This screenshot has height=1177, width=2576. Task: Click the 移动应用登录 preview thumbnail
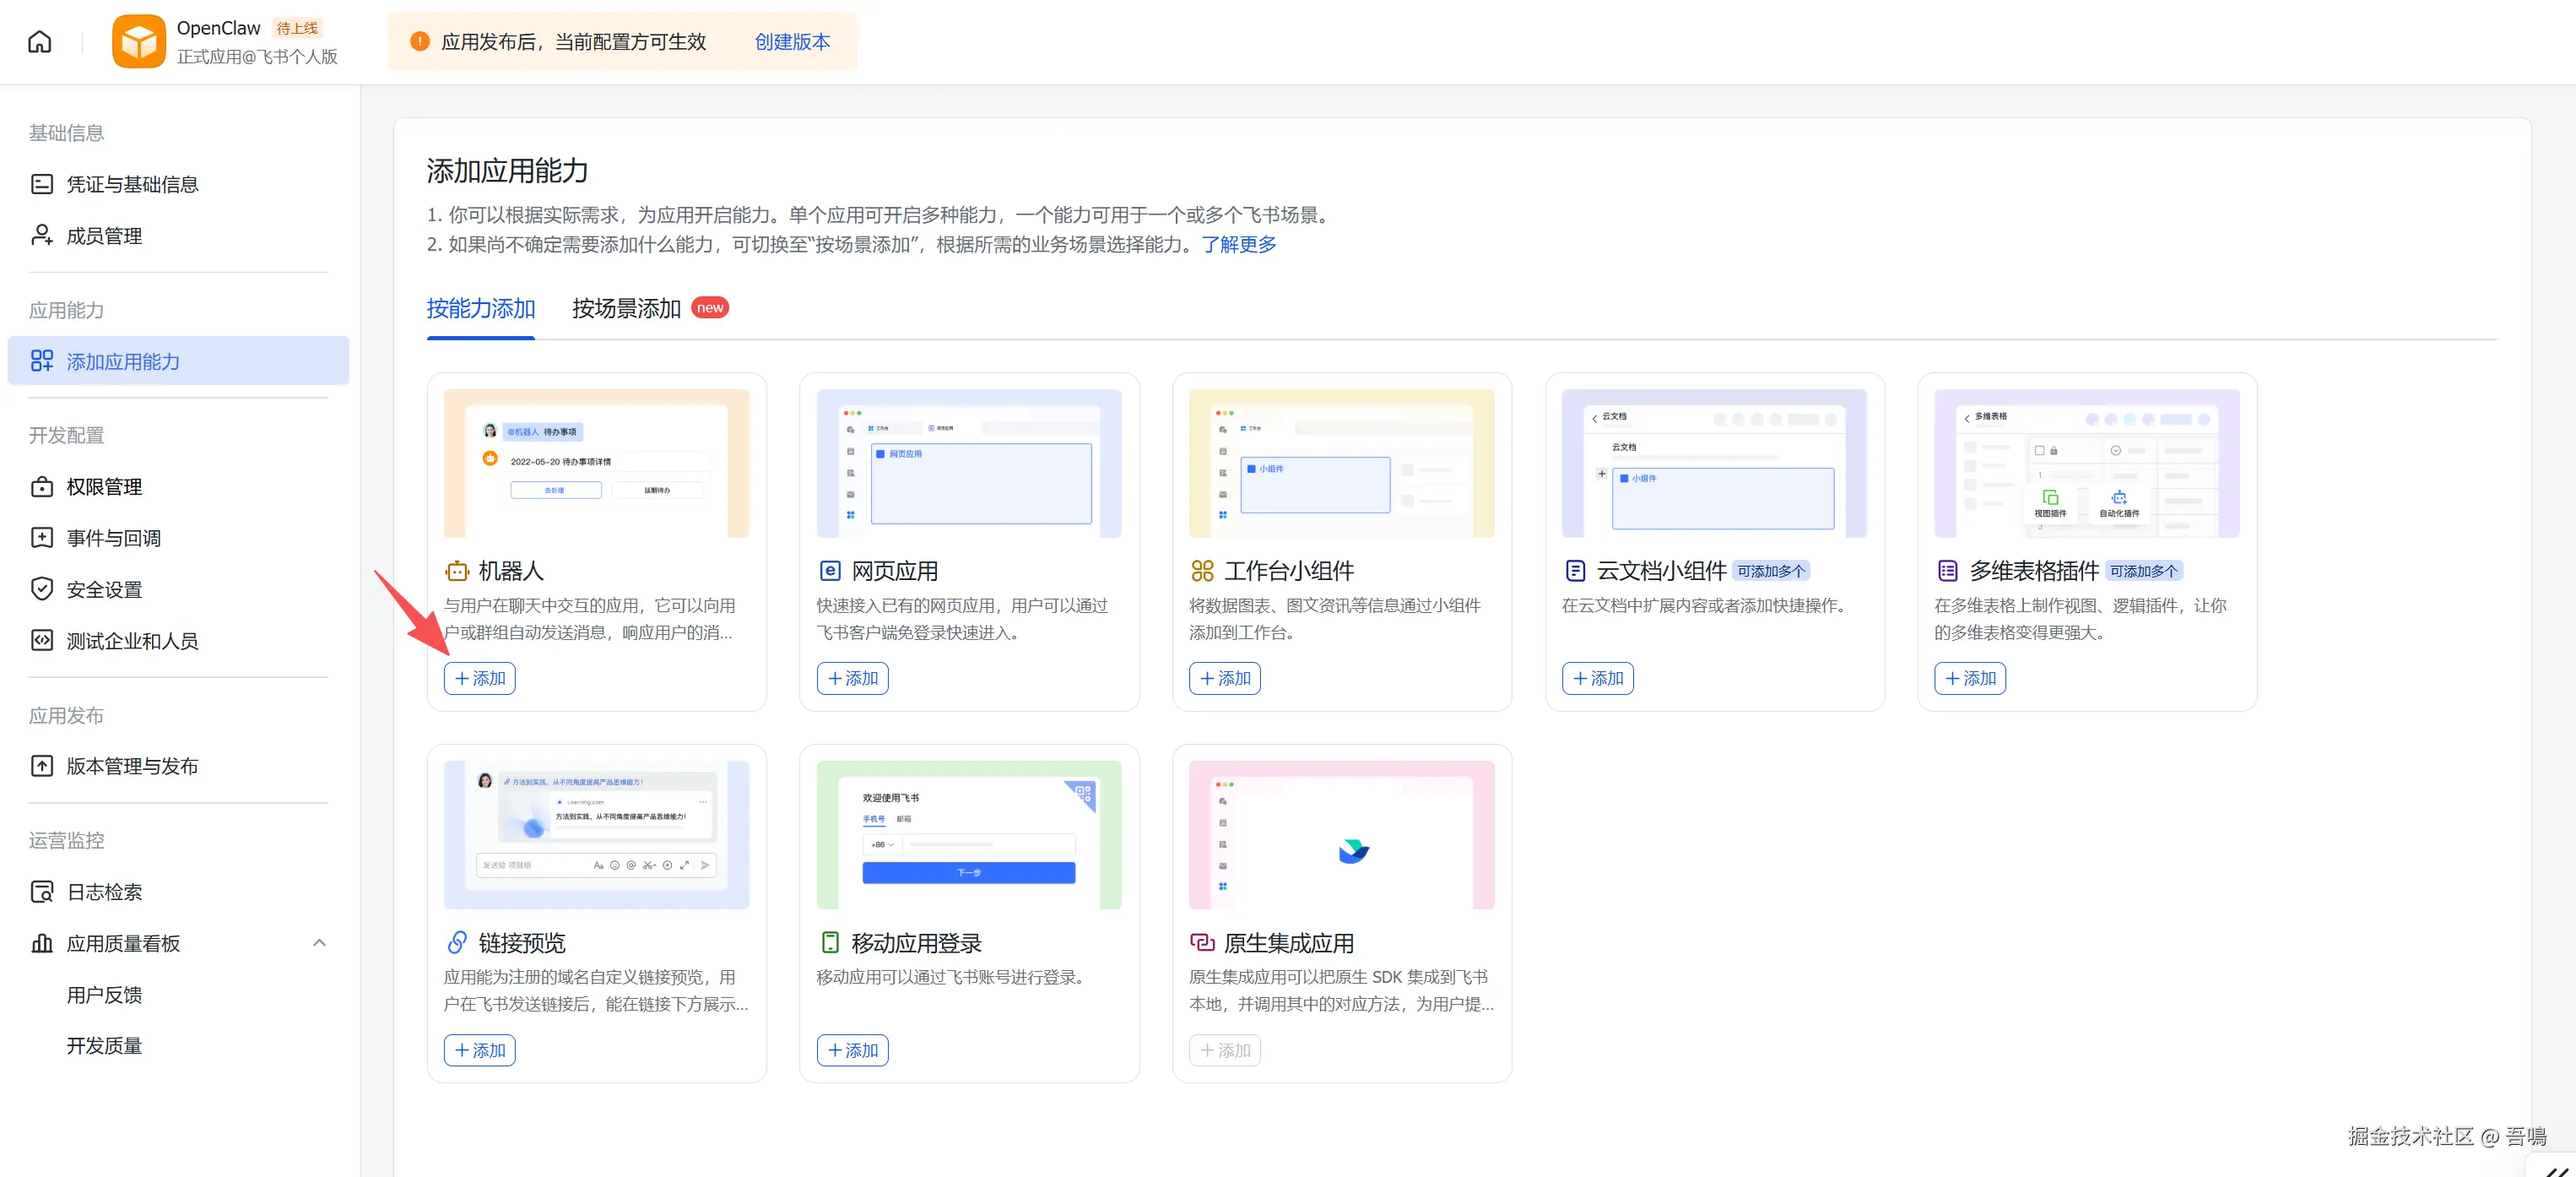point(968,834)
